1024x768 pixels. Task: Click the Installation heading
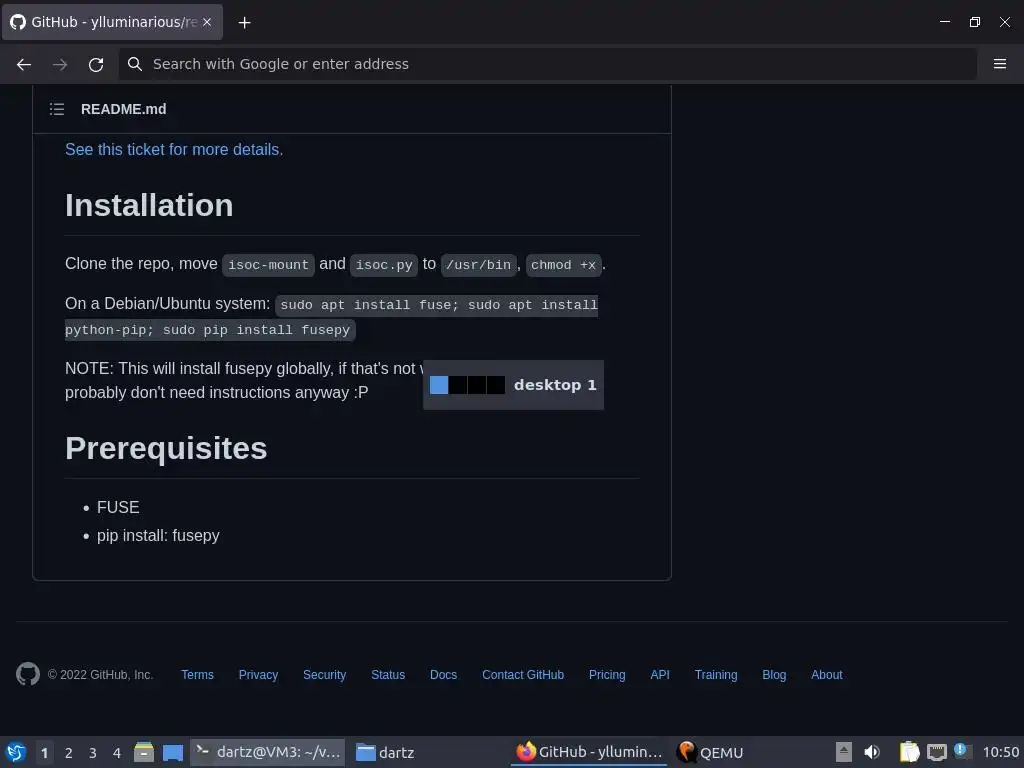[149, 205]
